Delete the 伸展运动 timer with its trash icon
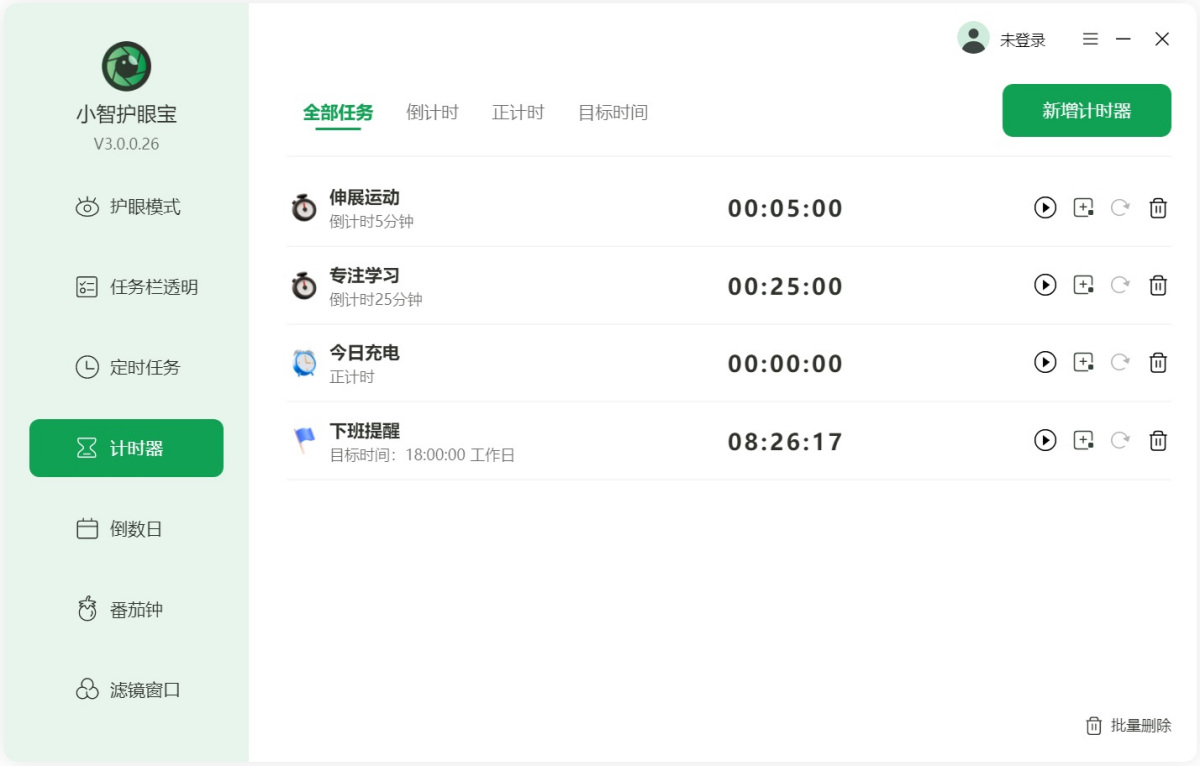Screen dimensions: 1200x766 [x=1158, y=208]
